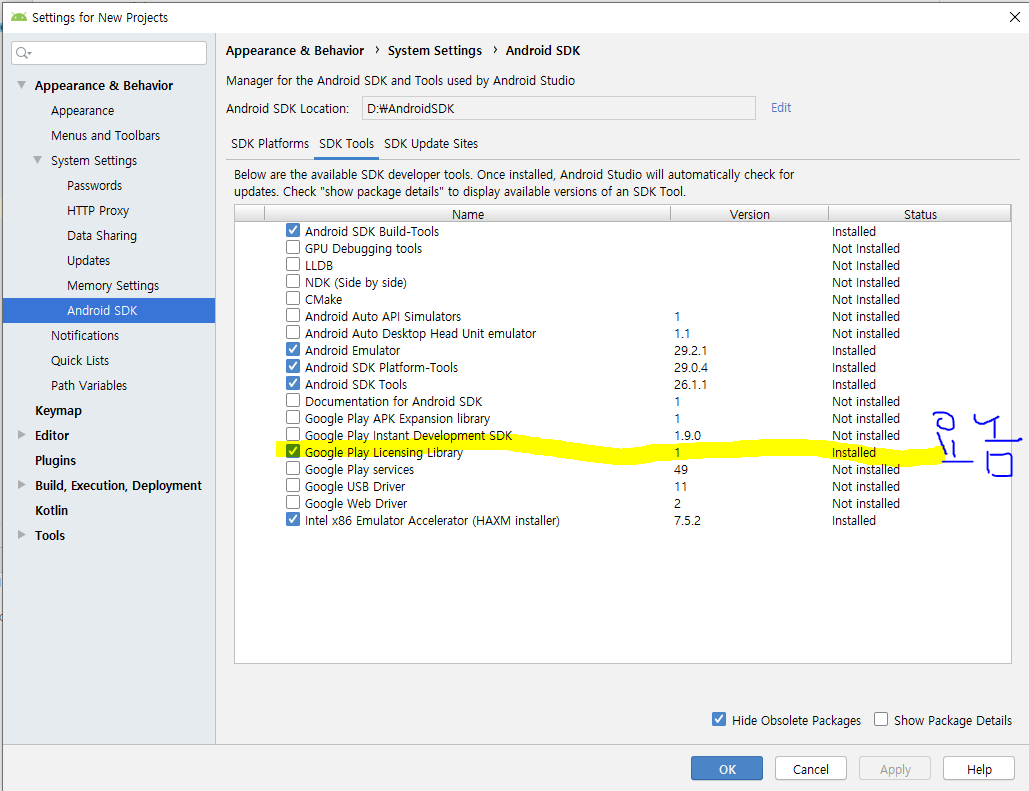
Task: Uncheck the Android SDK Tools checkbox
Action: tap(293, 384)
